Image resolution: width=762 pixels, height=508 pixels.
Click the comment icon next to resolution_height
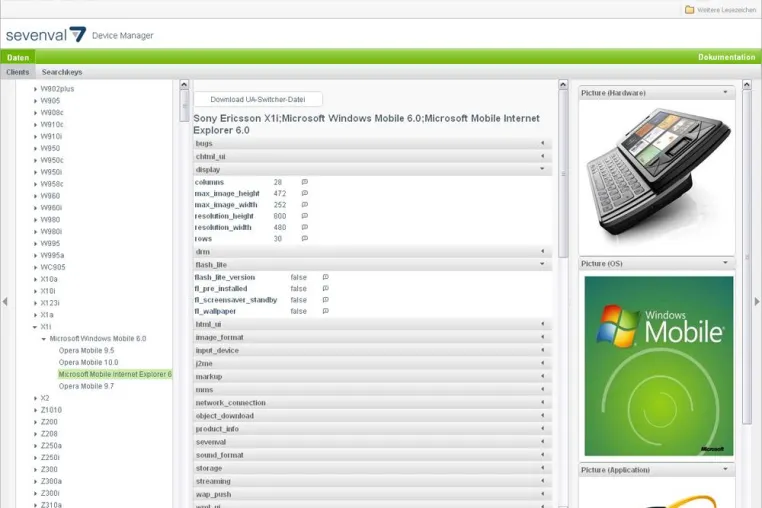305,216
